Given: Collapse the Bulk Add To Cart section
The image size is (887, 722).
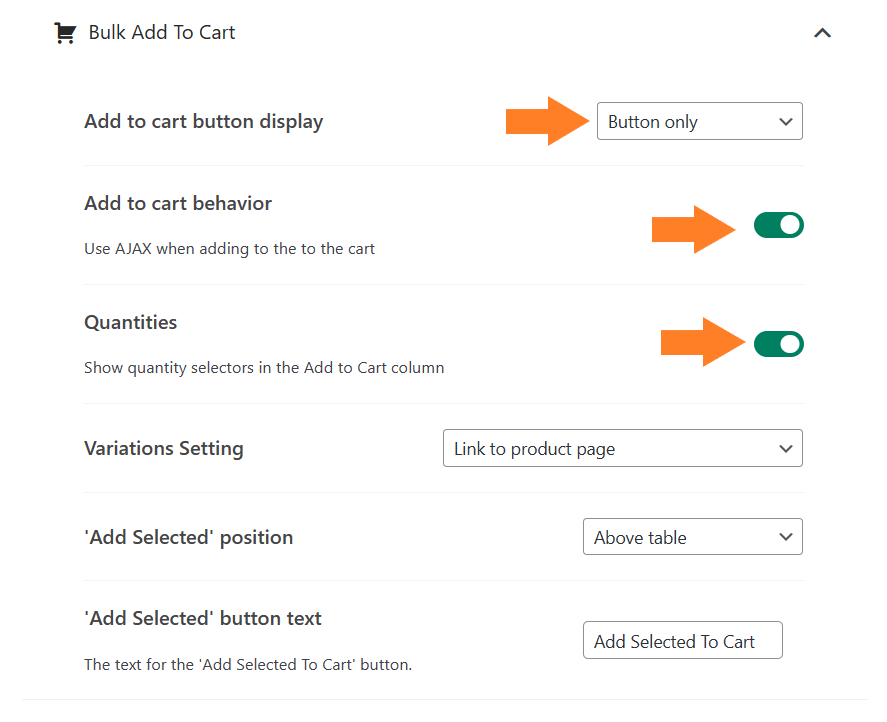Looking at the screenshot, I should 822,33.
